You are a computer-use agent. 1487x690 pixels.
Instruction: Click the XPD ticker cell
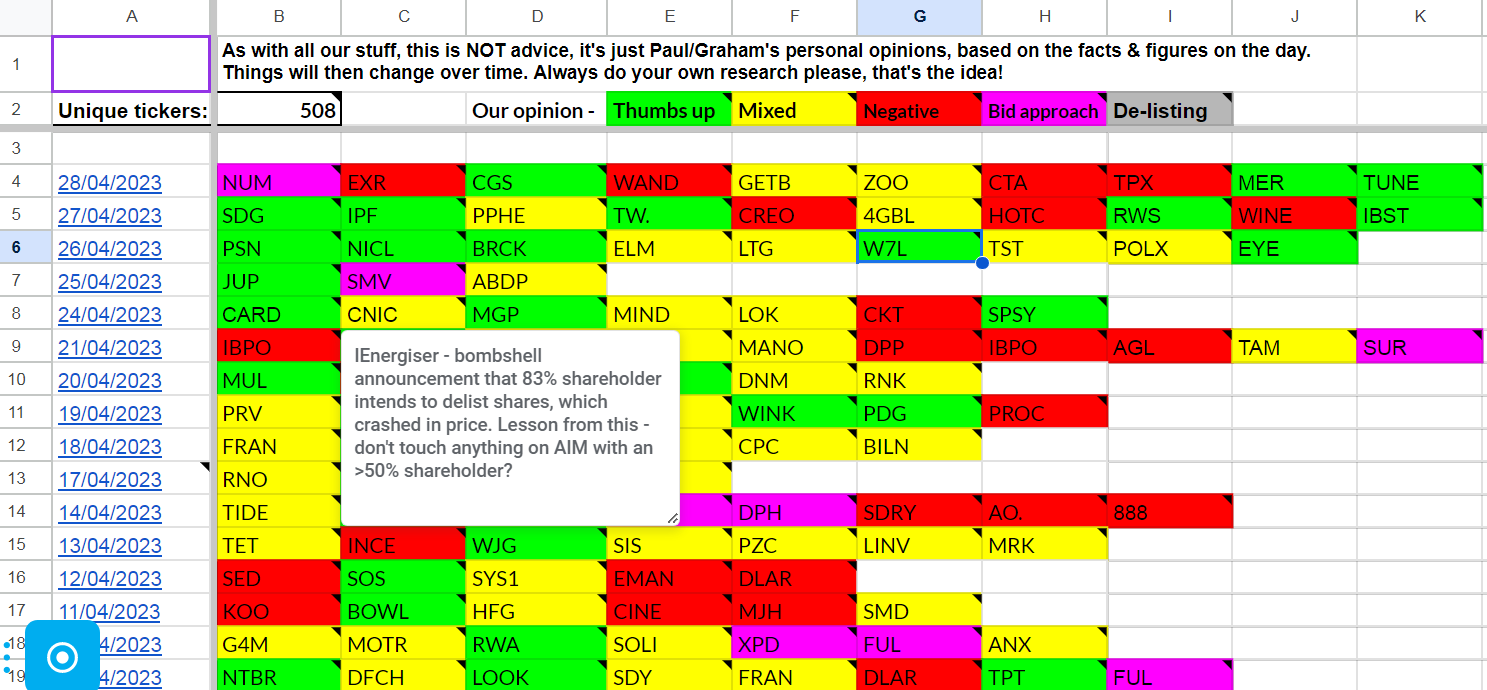[794, 644]
